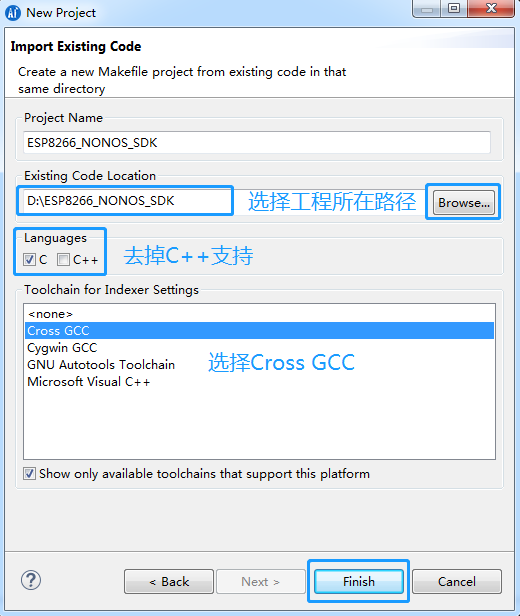Select Cross GCC toolchain

pos(259,331)
